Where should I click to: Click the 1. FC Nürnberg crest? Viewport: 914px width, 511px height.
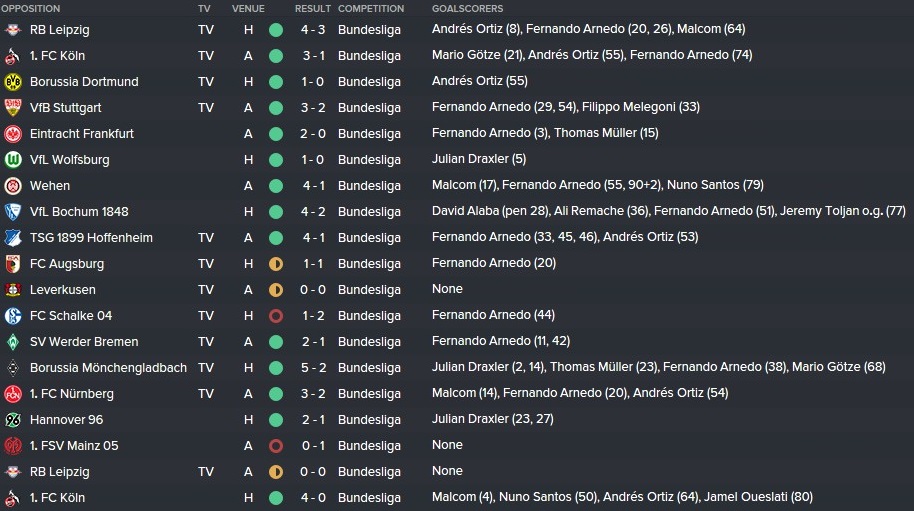point(13,394)
